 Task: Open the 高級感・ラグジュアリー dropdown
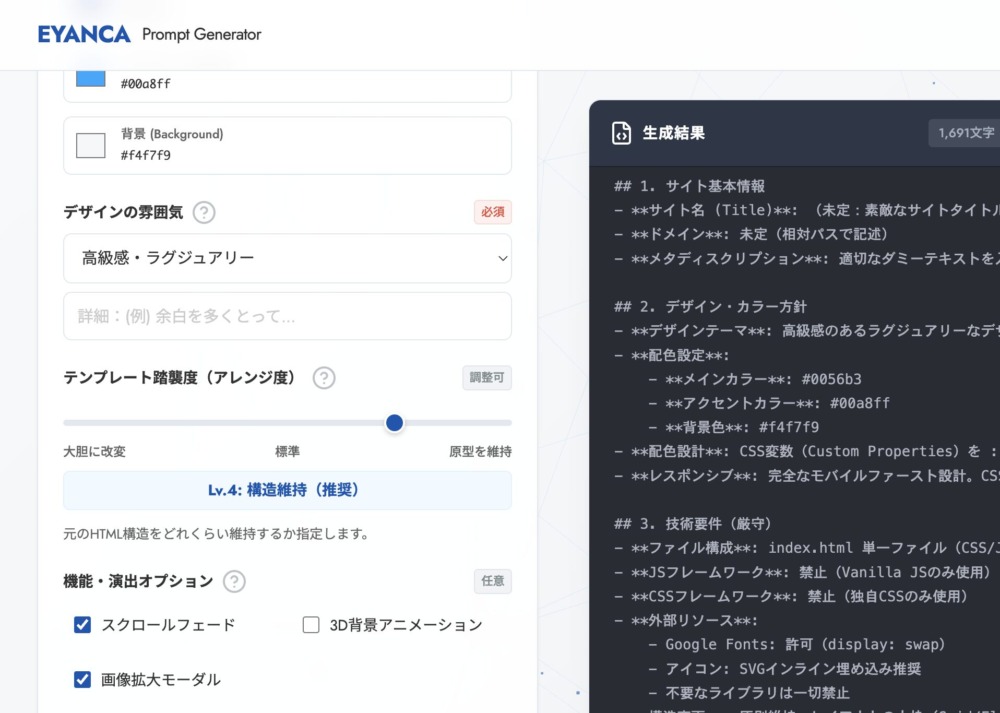point(287,258)
